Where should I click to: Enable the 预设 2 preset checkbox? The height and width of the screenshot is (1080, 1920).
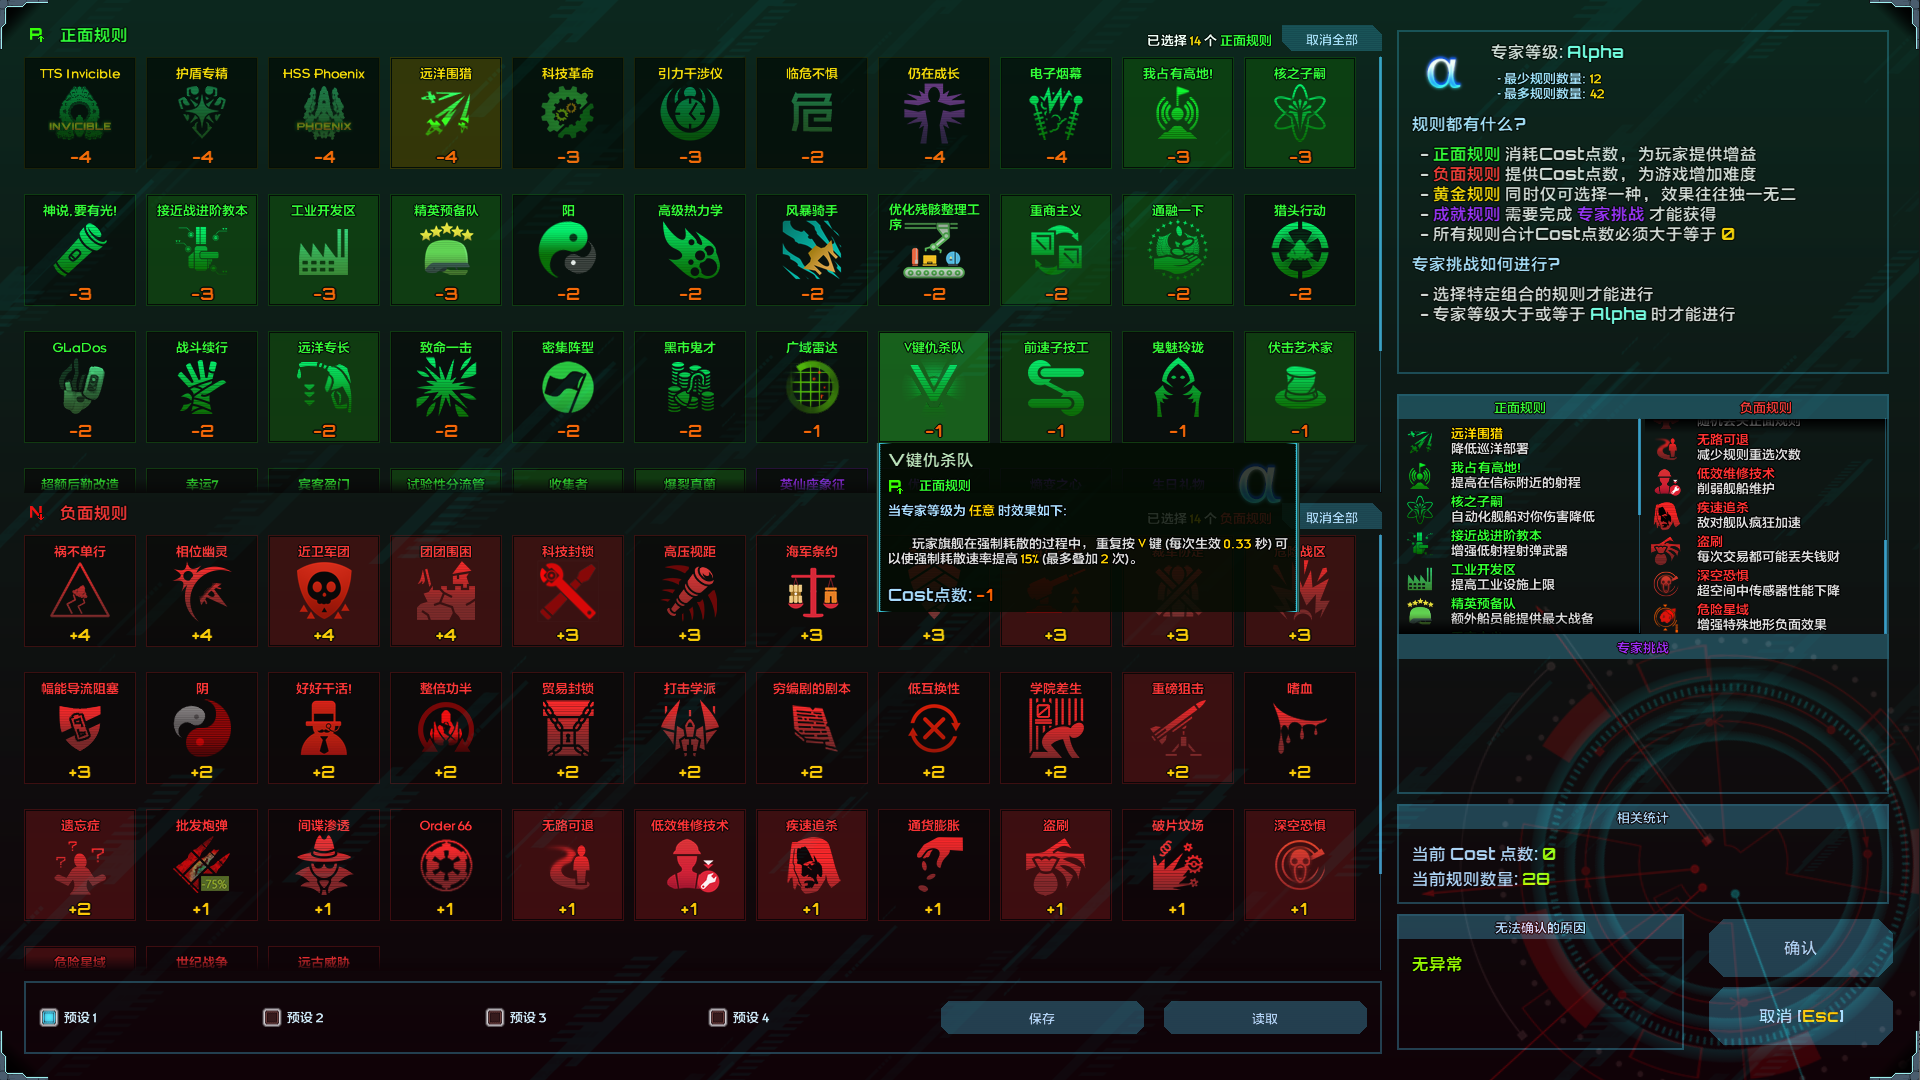pyautogui.click(x=272, y=1017)
